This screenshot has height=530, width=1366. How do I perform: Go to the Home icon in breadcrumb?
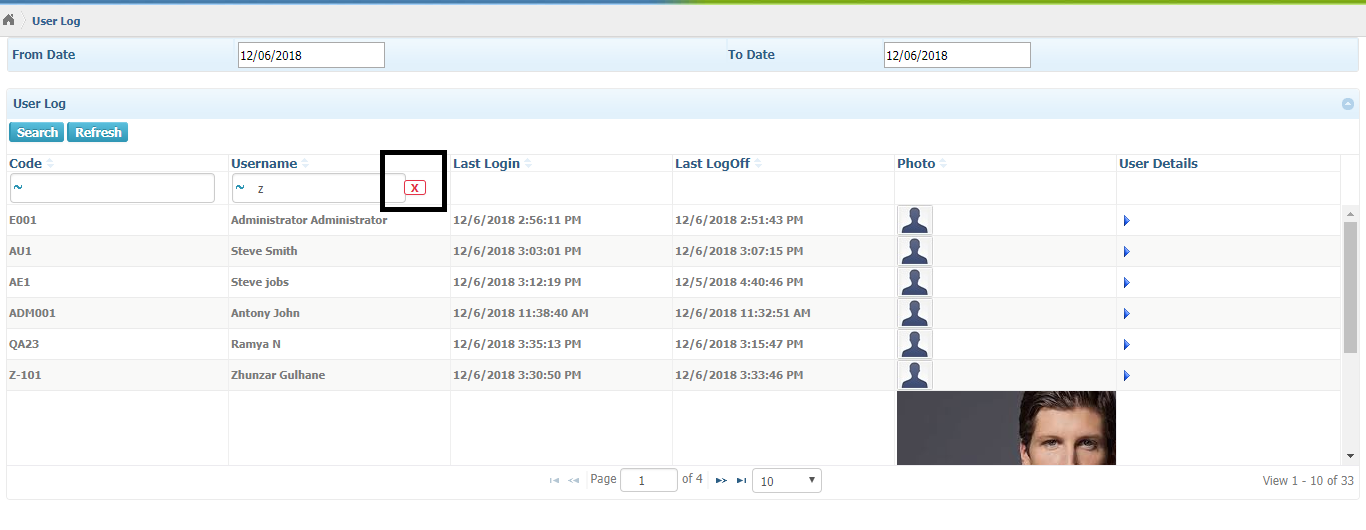tap(8, 20)
